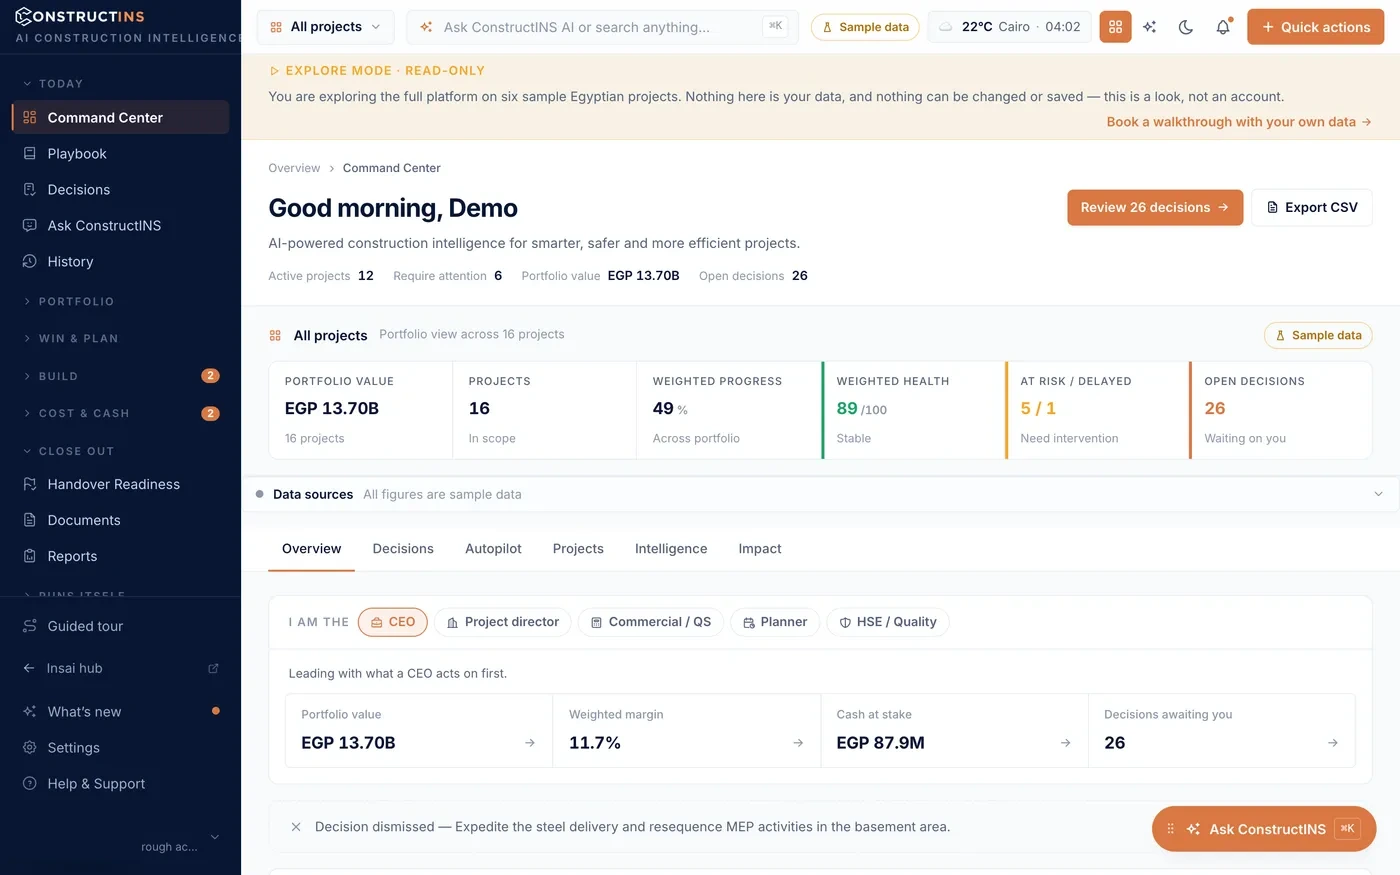Screen dimensions: 1400x875
Task: Open Playbook in sidebar
Action: (x=120, y=153)
